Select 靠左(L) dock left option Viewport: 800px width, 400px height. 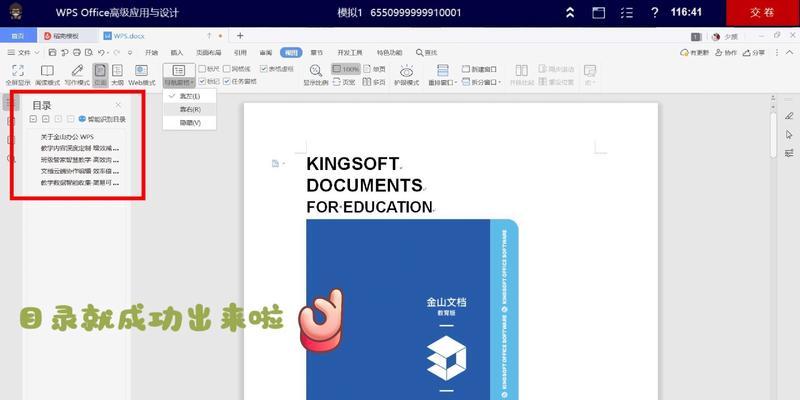(x=190, y=96)
